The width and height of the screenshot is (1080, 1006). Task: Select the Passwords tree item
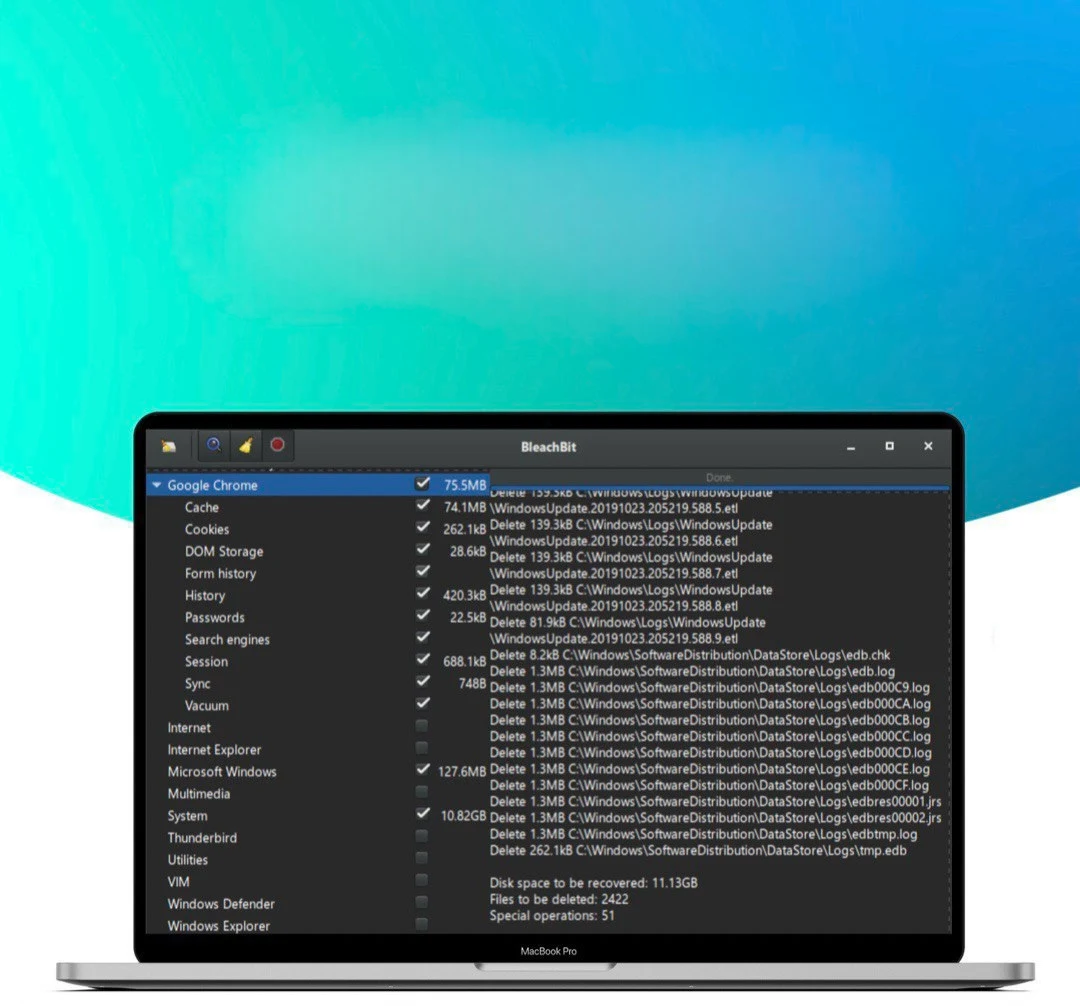click(215, 618)
